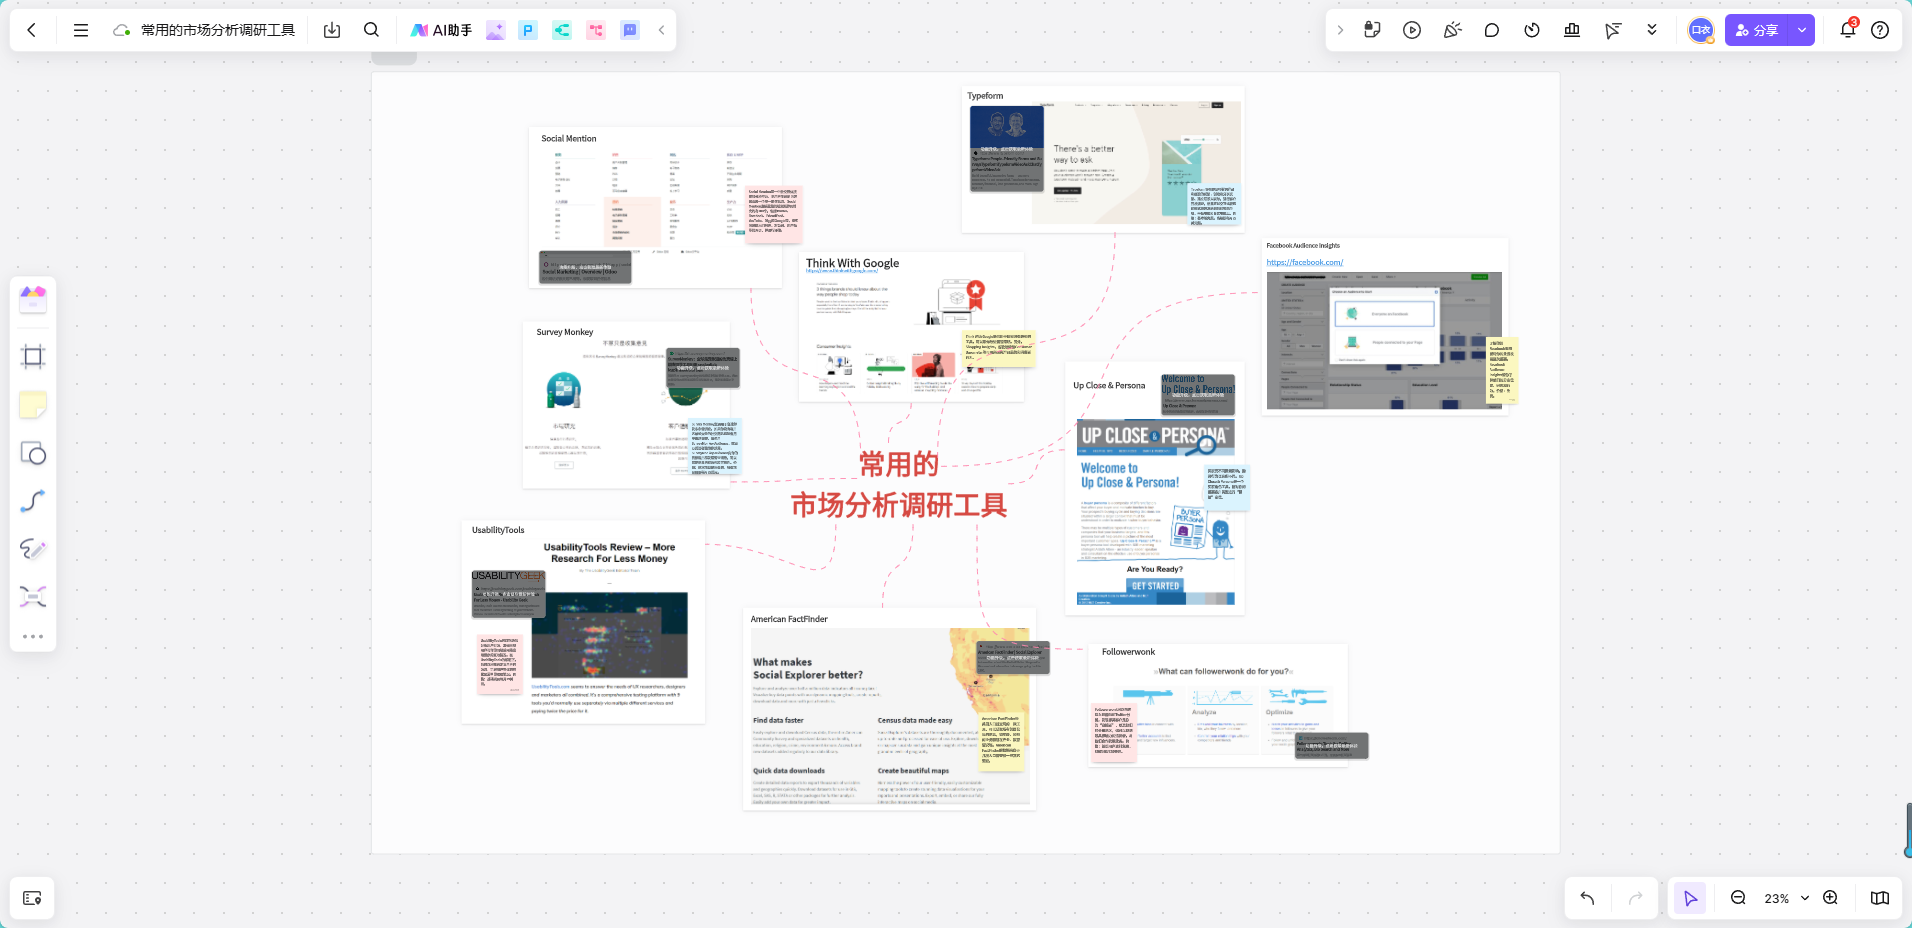Image resolution: width=1912 pixels, height=928 pixels.
Task: Open the purple AI chat icon
Action: pyautogui.click(x=630, y=30)
